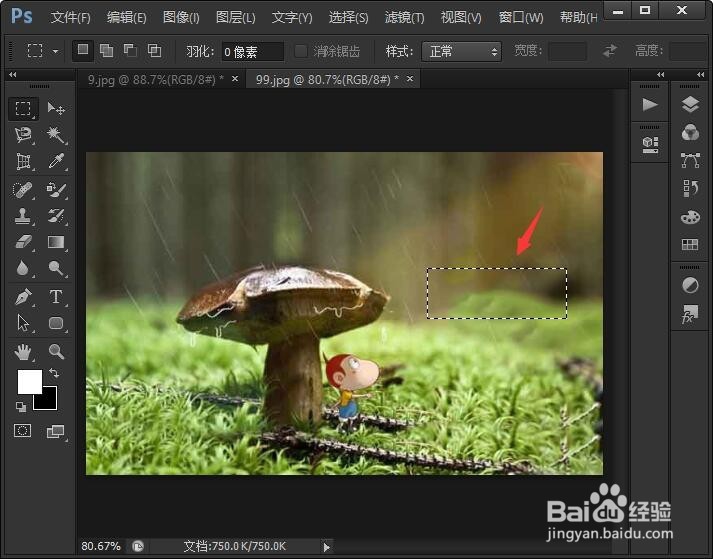The height and width of the screenshot is (559, 713).
Task: Open the 滤镜(T) menu
Action: pos(404,18)
